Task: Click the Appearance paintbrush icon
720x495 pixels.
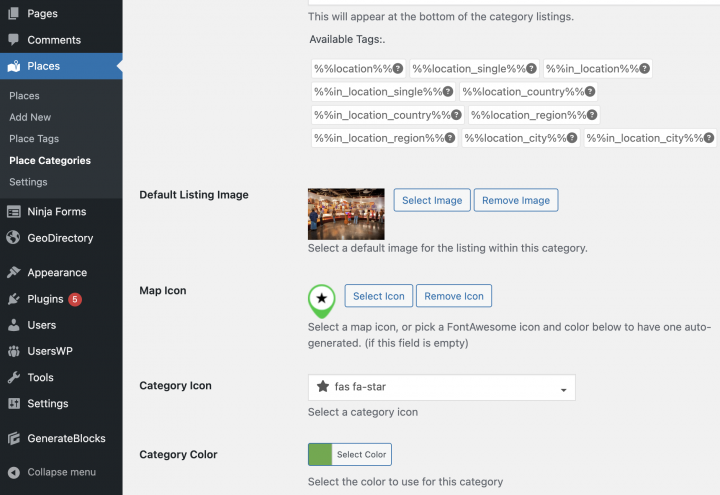Action: 13,272
